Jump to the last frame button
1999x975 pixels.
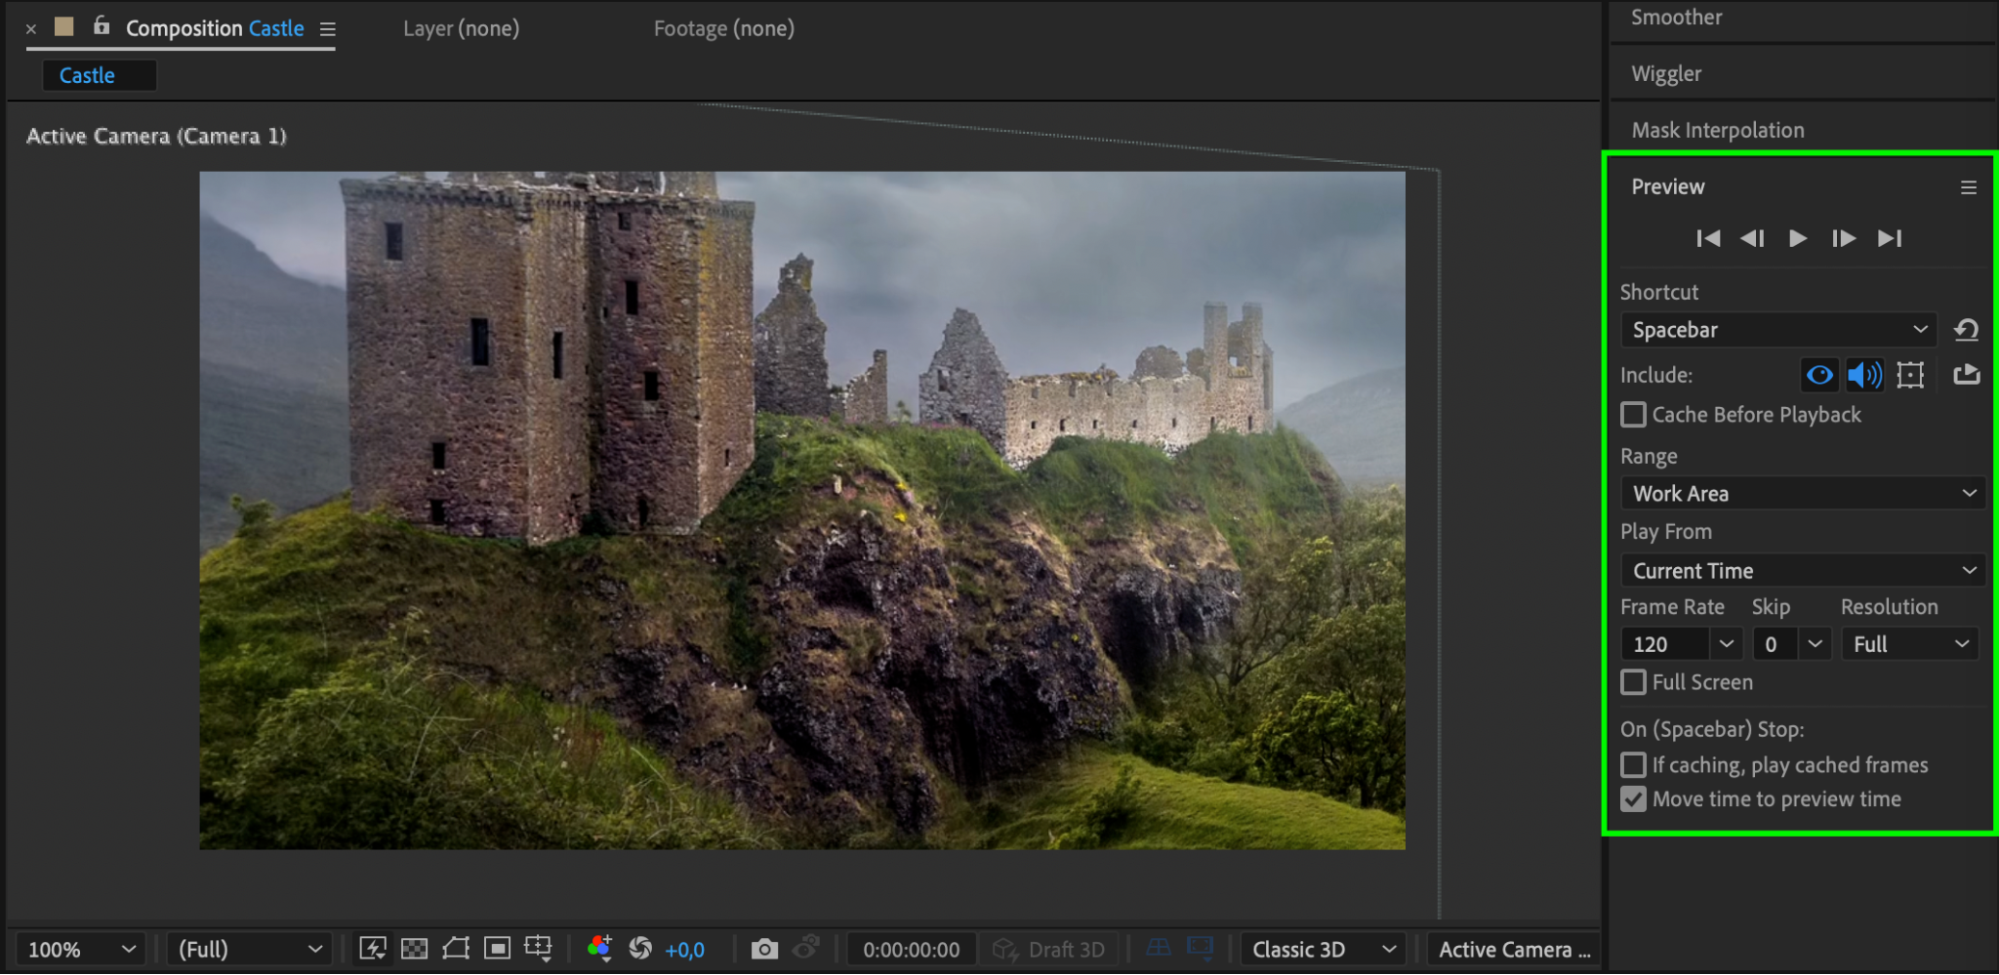(1889, 238)
